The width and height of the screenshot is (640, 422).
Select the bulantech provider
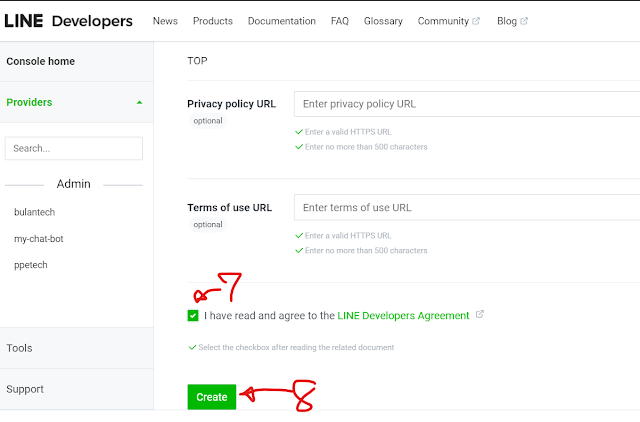point(34,212)
